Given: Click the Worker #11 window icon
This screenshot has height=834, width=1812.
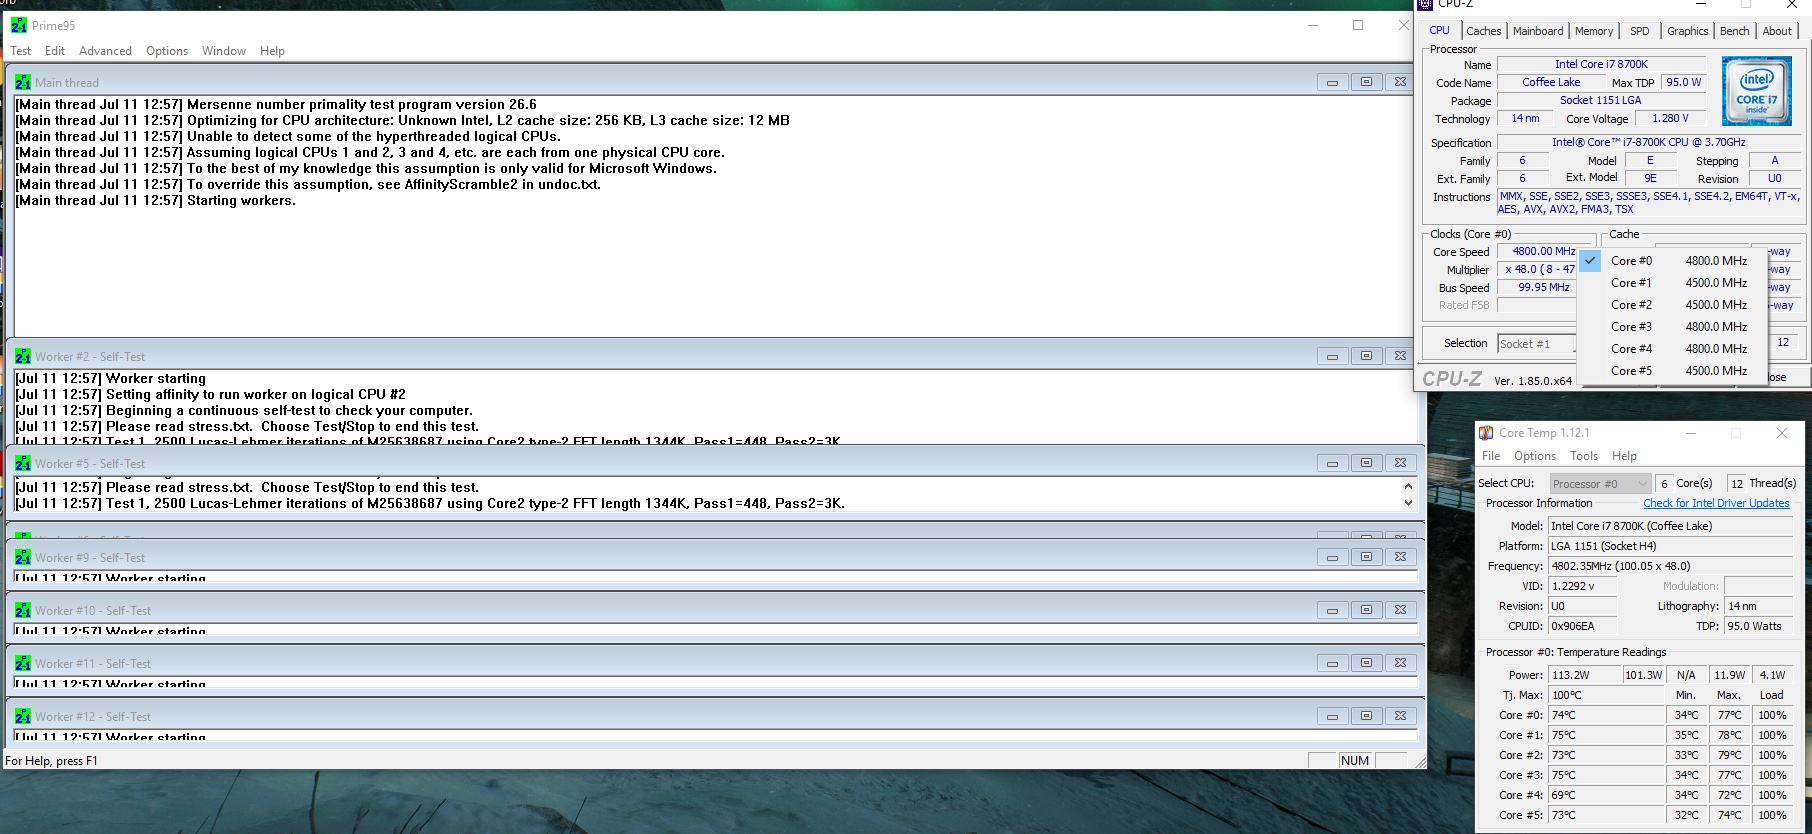Looking at the screenshot, I should click(x=23, y=663).
